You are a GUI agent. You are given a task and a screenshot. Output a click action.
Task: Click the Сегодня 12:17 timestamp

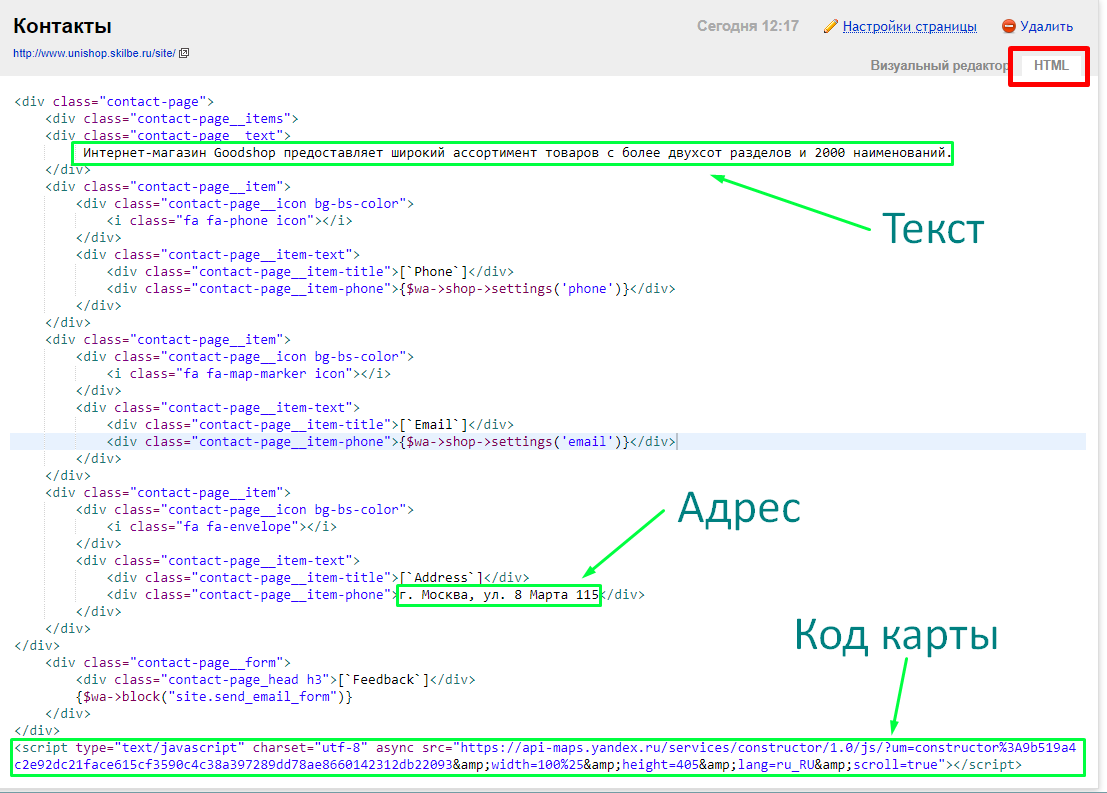747,26
